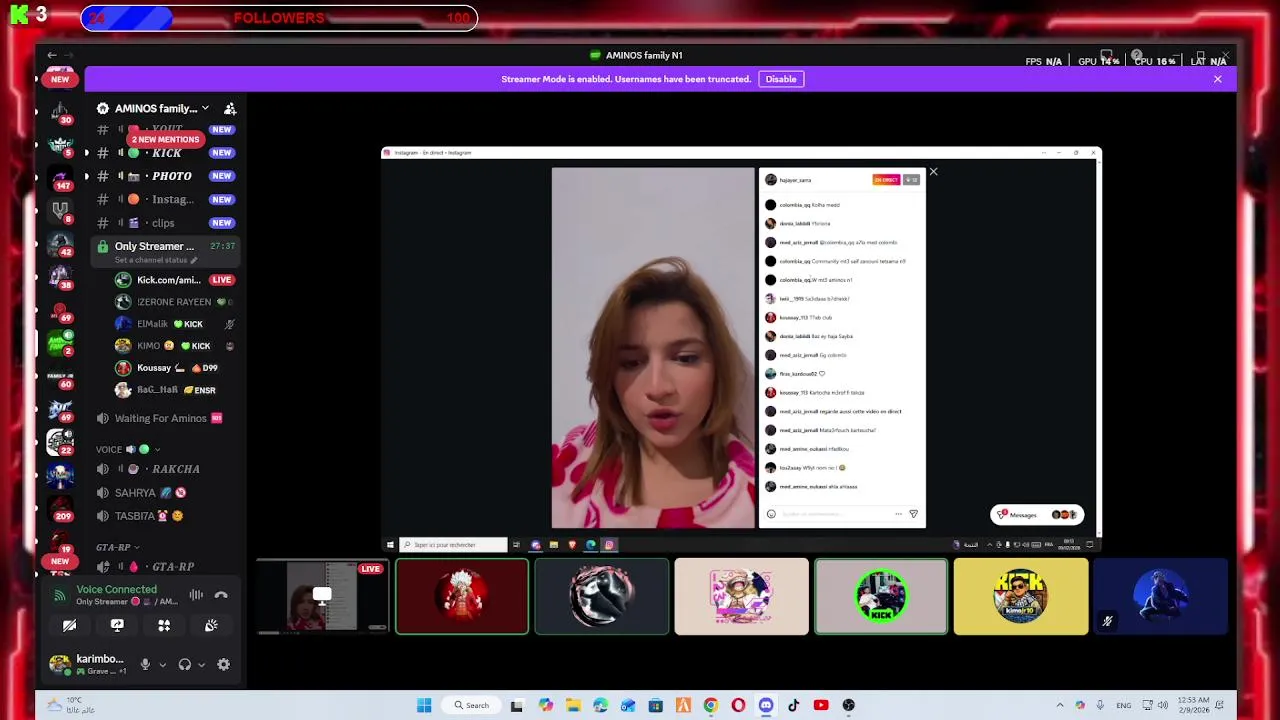Click user KIMO in voice list
1280x720 pixels.
174,346
